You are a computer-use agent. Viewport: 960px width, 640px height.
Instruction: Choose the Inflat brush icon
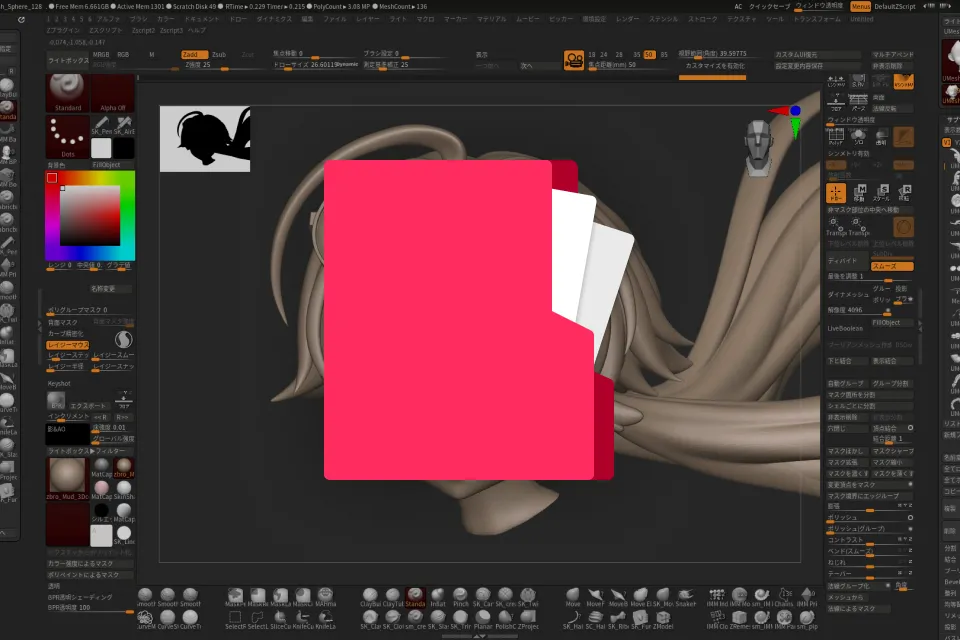click(x=438, y=597)
